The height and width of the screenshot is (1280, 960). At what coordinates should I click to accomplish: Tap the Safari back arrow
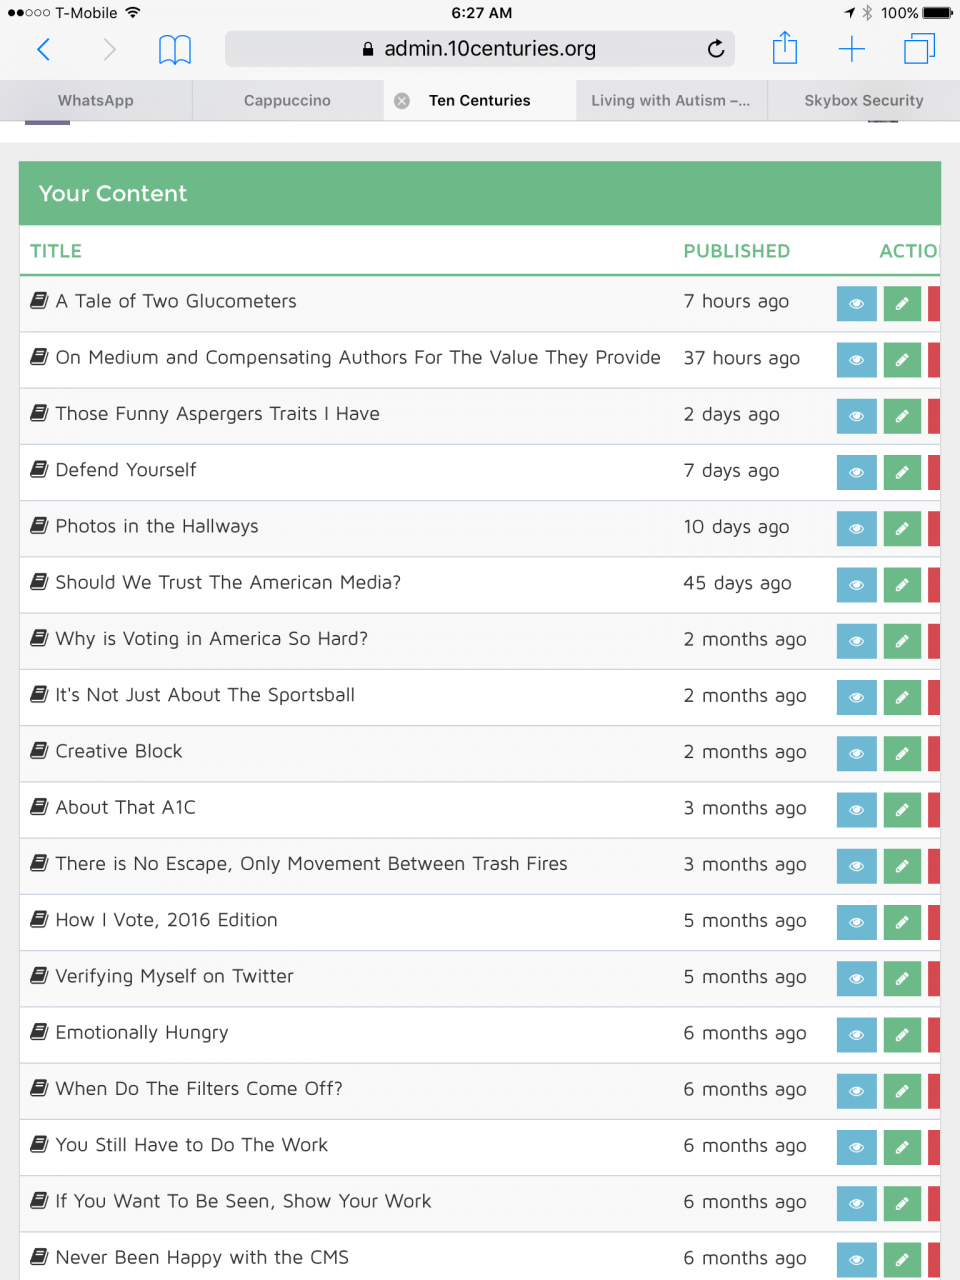tap(43, 49)
